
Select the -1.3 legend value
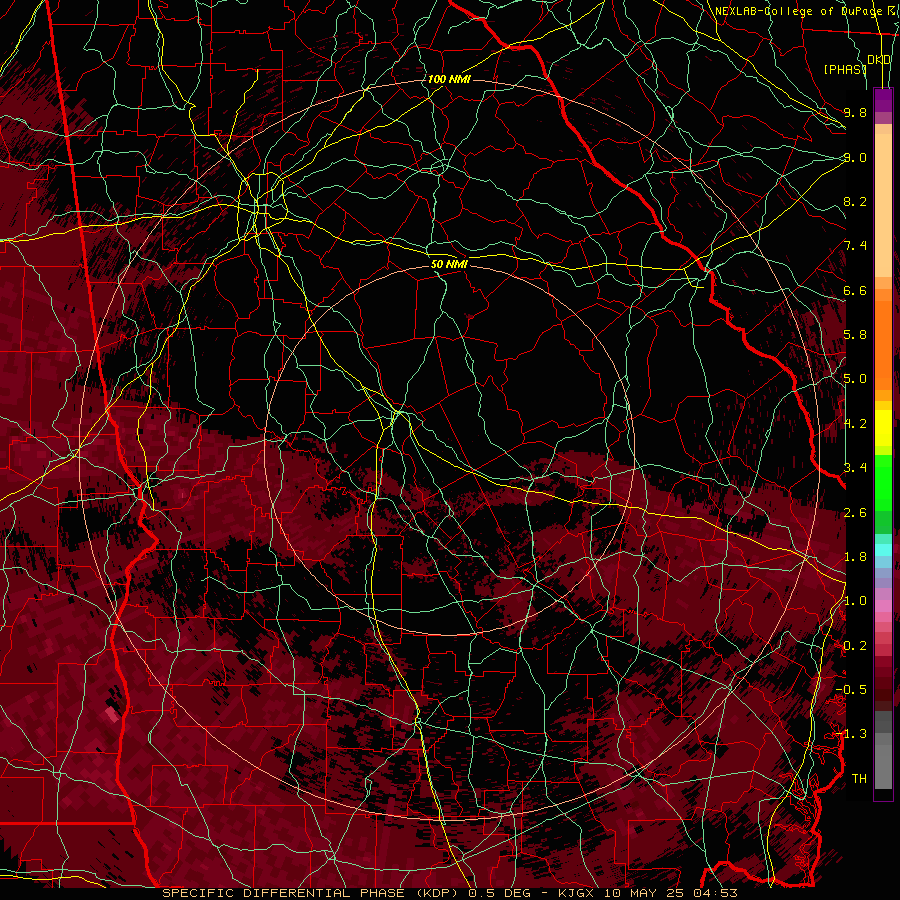851,734
